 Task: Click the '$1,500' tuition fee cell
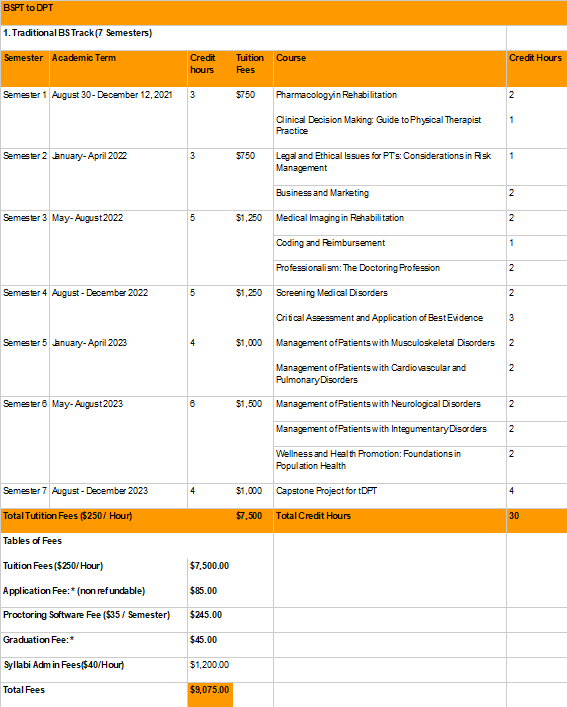click(249, 404)
